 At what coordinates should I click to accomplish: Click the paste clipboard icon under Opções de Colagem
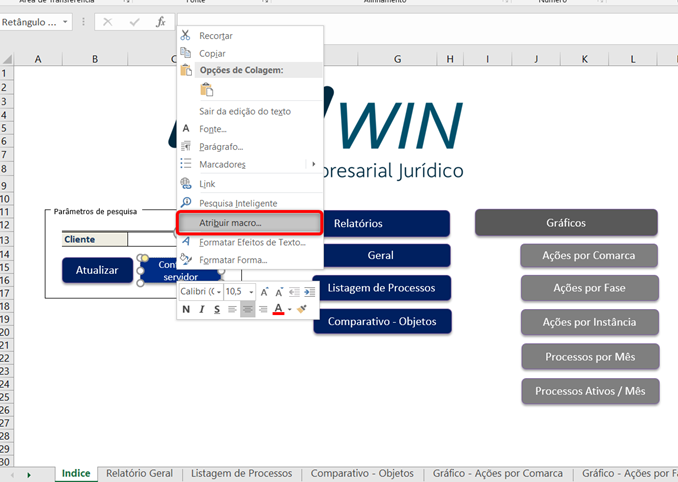[x=207, y=89]
